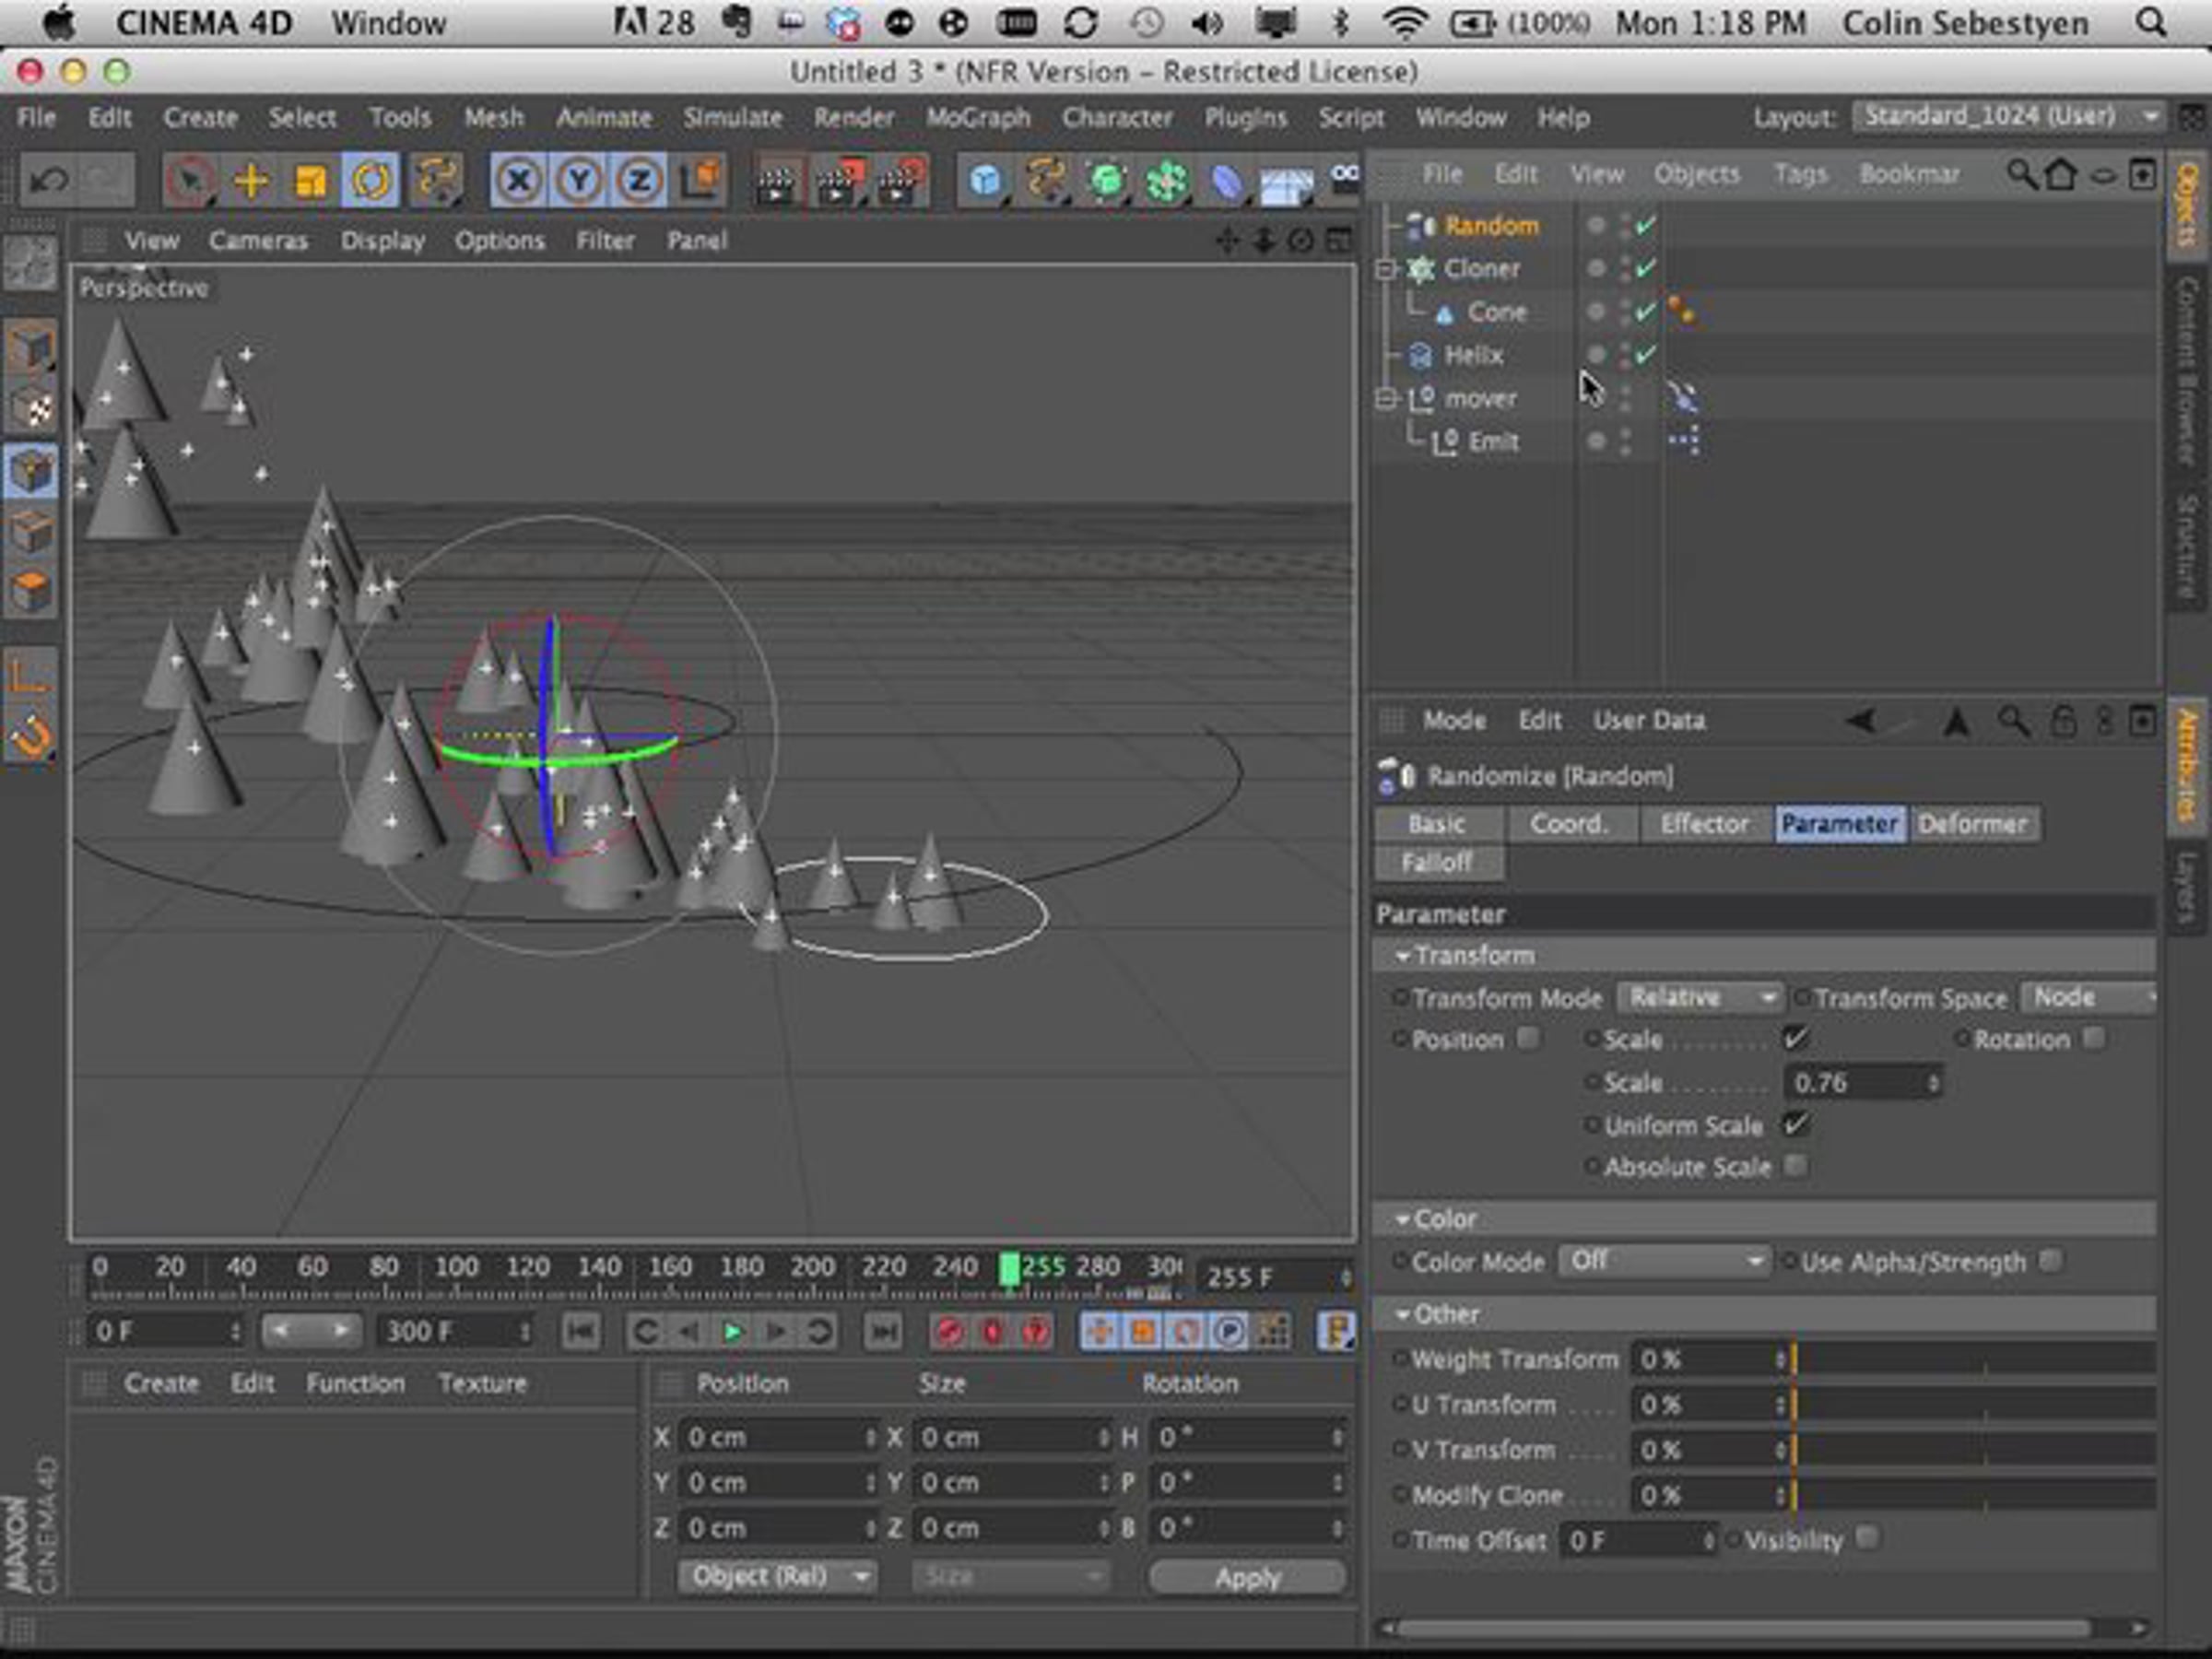Open the Content Browser side tab

2188,370
